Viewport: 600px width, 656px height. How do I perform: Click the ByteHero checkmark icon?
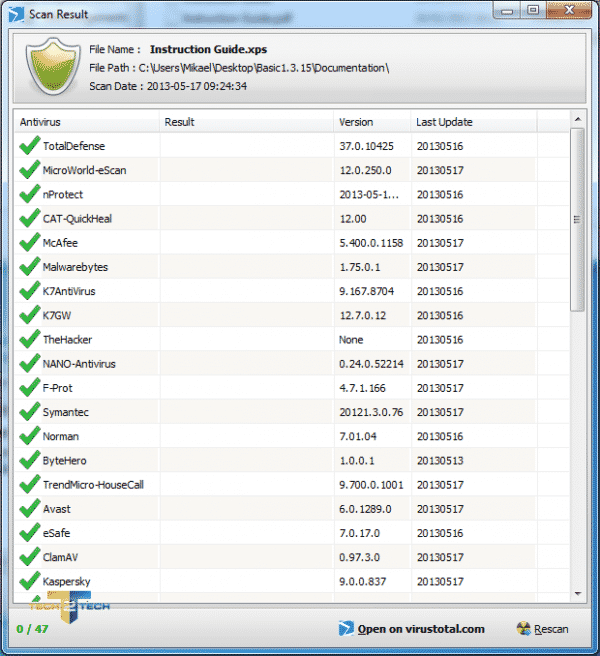coord(29,460)
